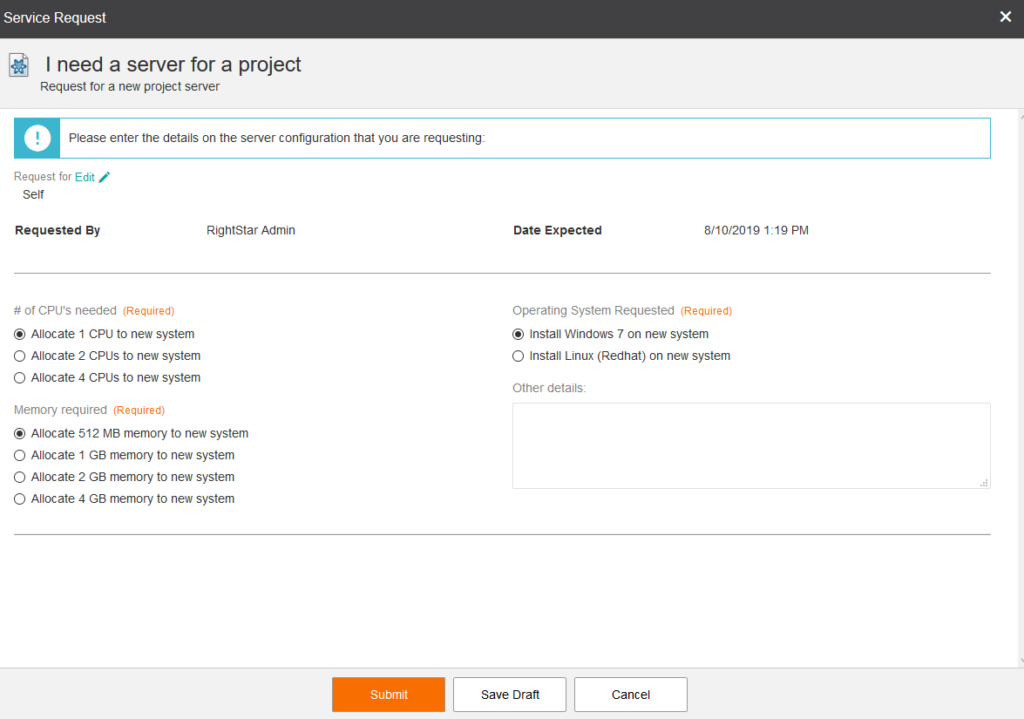Click the Date Expected value 8/10/2019
1024x719 pixels.
(756, 230)
